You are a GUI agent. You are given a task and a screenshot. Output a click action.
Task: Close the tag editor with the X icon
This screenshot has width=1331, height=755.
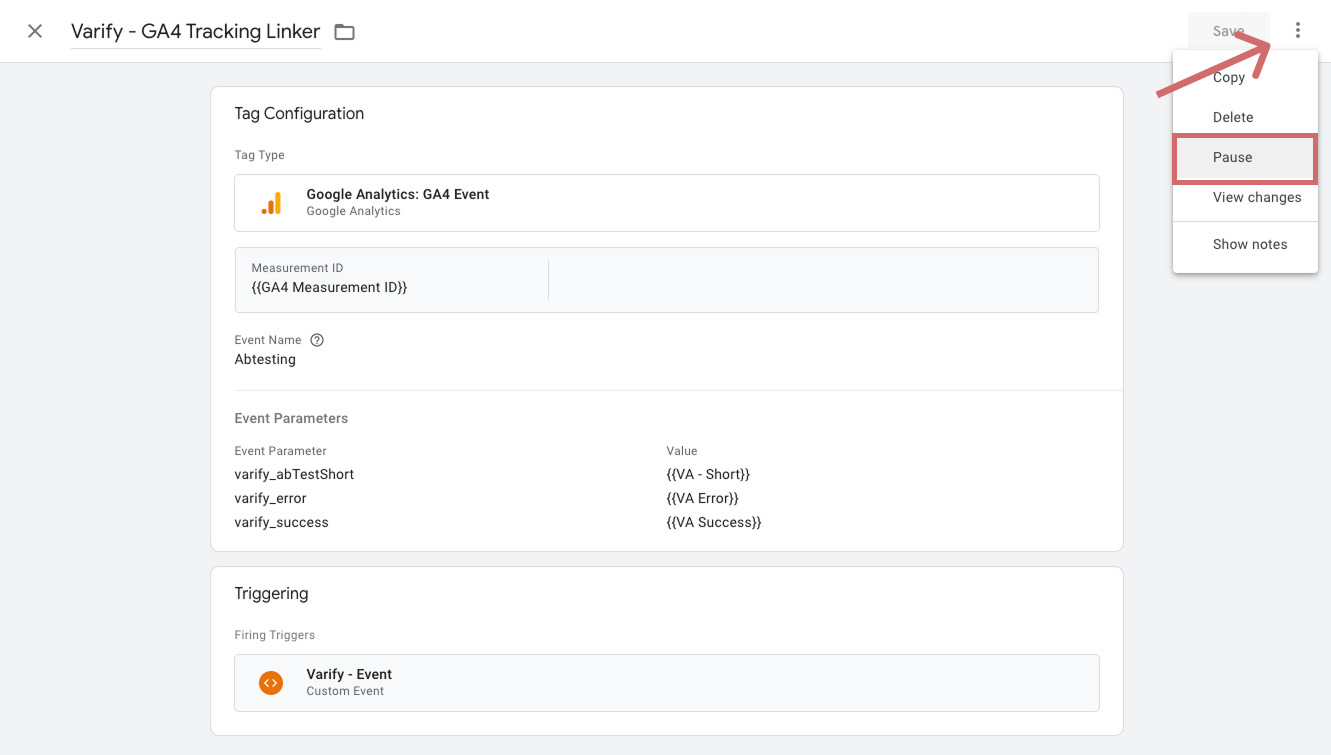click(35, 31)
